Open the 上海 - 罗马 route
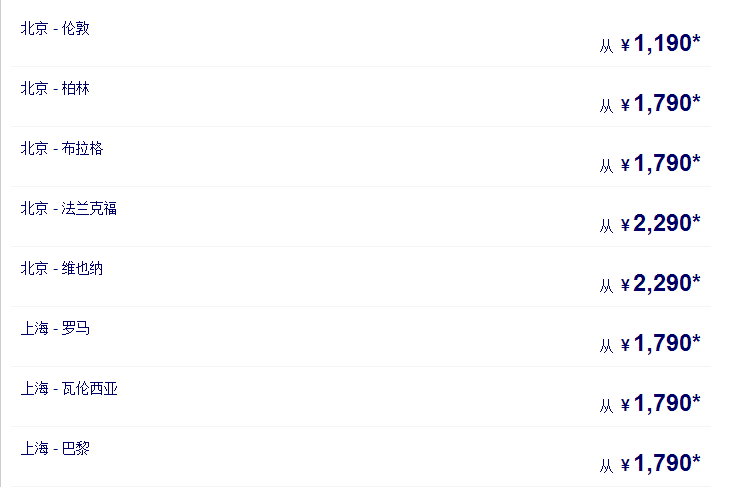The width and height of the screenshot is (729, 487). (x=55, y=328)
